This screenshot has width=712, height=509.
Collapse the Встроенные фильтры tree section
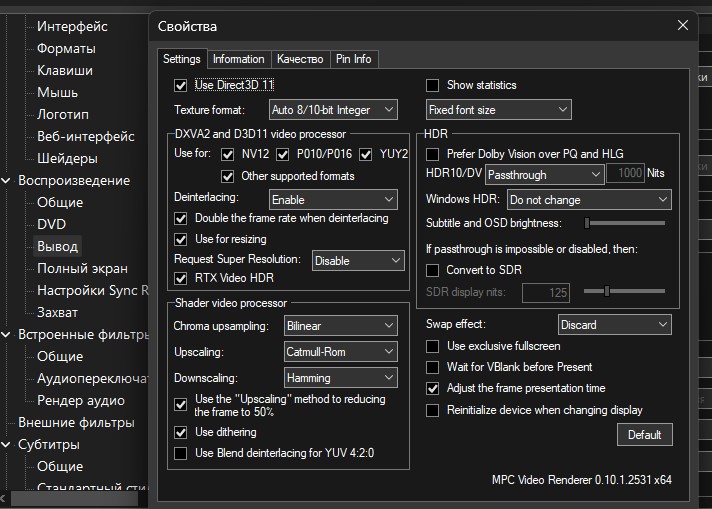coord(6,335)
